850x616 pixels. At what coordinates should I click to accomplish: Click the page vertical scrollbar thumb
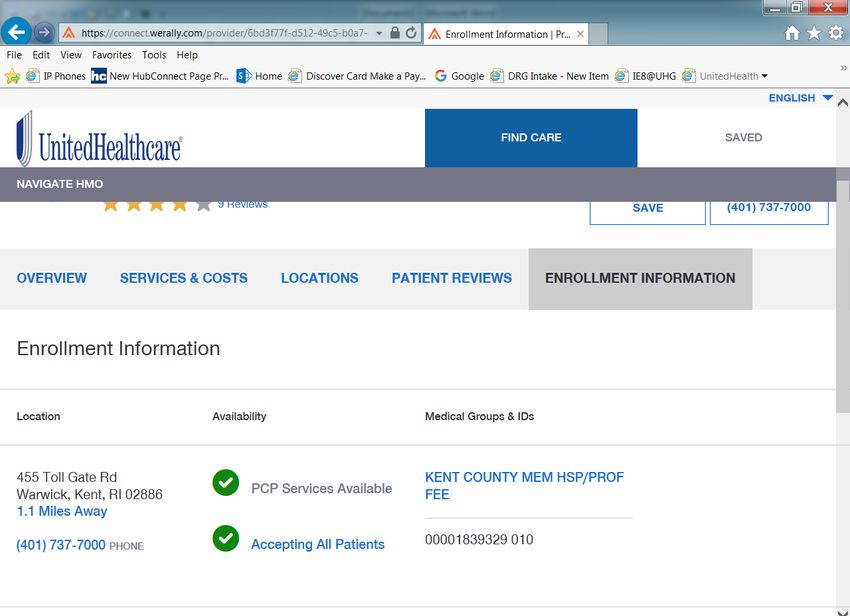click(842, 296)
